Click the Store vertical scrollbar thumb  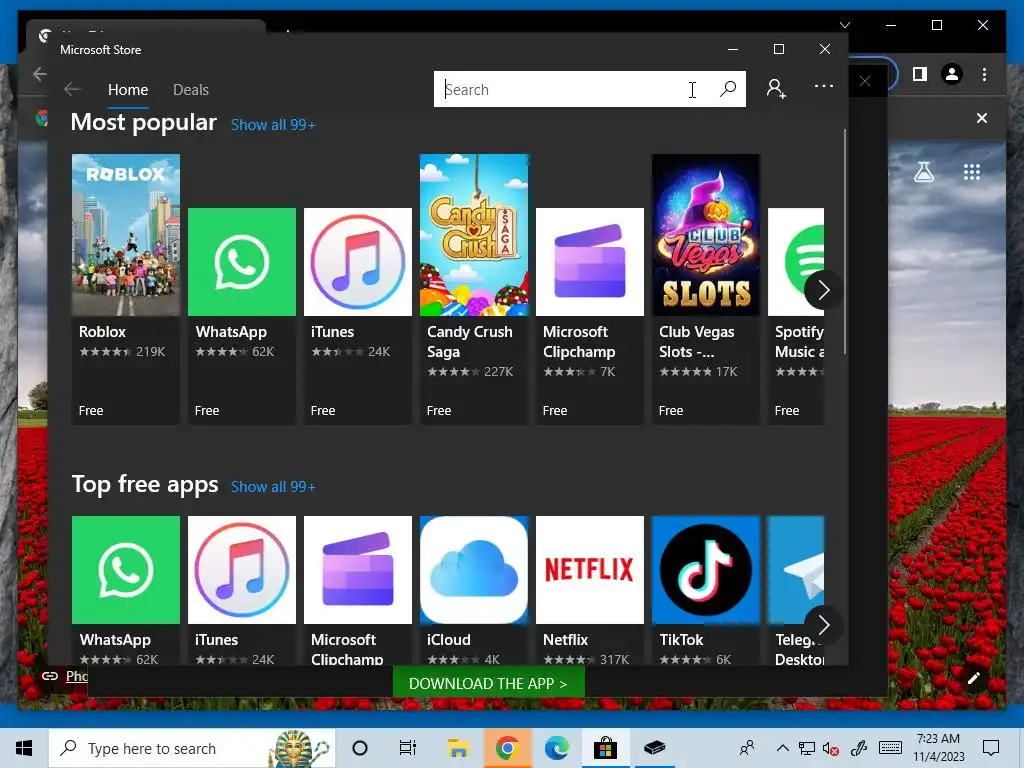(x=845, y=242)
